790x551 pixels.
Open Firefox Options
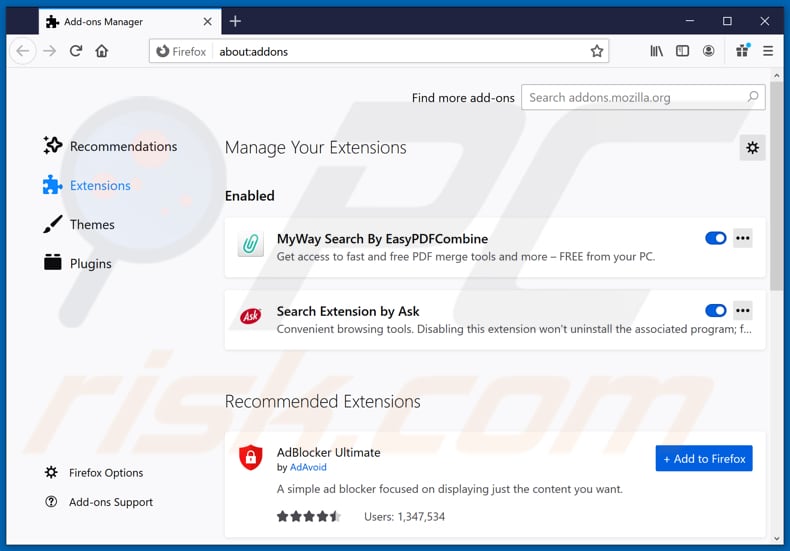94,472
